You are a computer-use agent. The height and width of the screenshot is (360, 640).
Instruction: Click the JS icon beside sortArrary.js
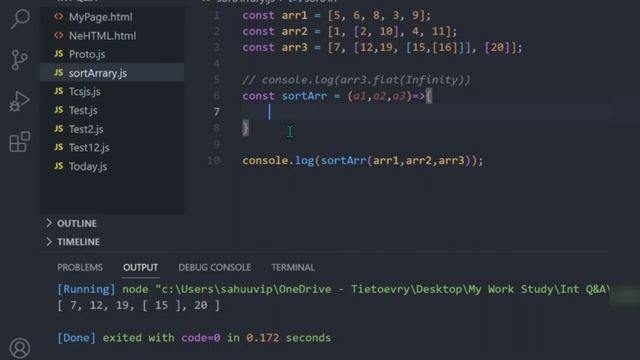(x=59, y=73)
